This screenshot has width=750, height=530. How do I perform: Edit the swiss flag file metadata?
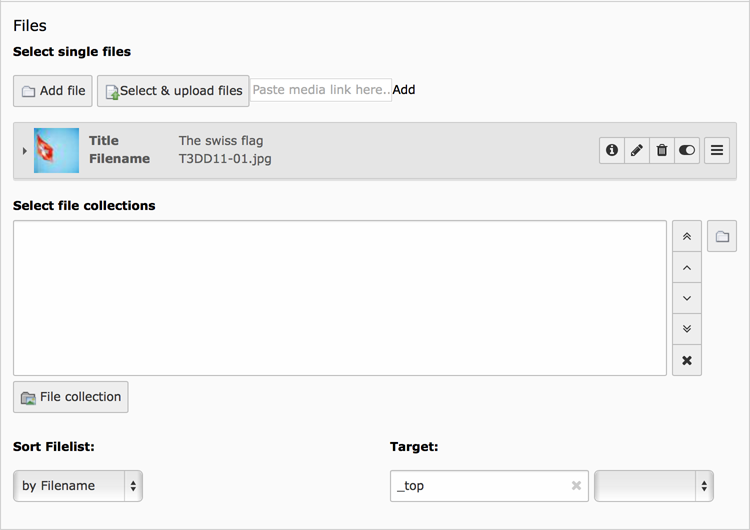pos(637,151)
